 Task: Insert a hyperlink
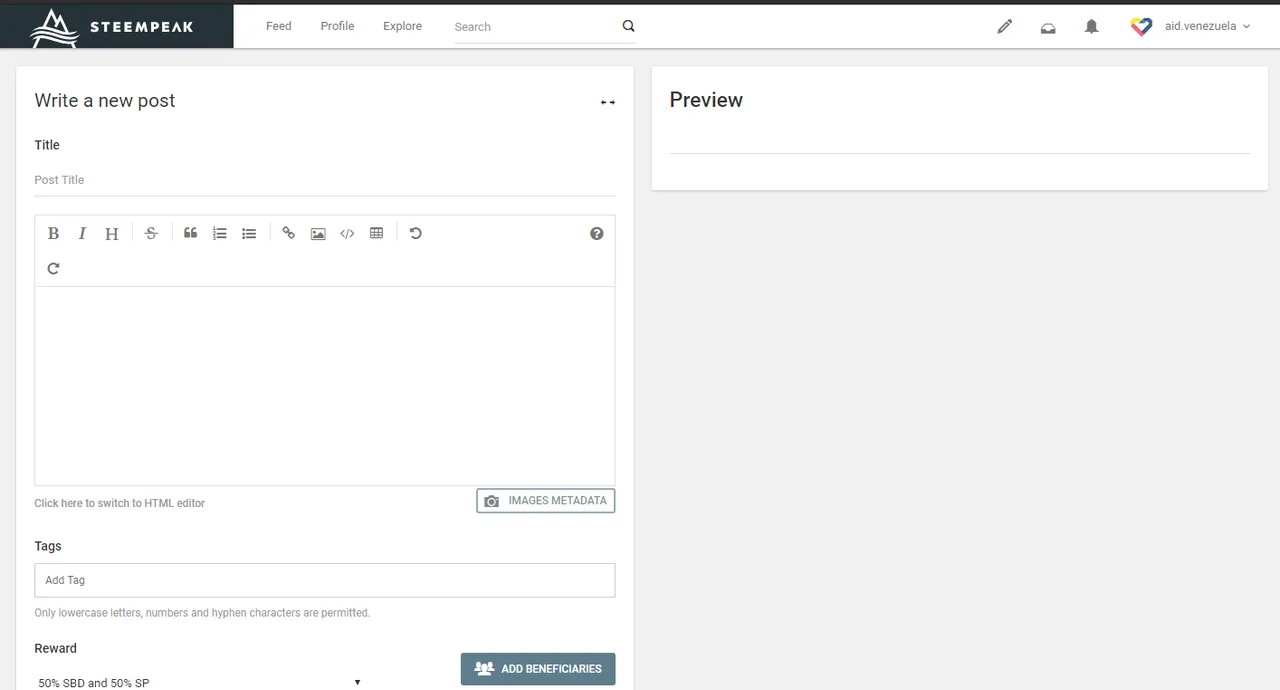pyautogui.click(x=288, y=233)
